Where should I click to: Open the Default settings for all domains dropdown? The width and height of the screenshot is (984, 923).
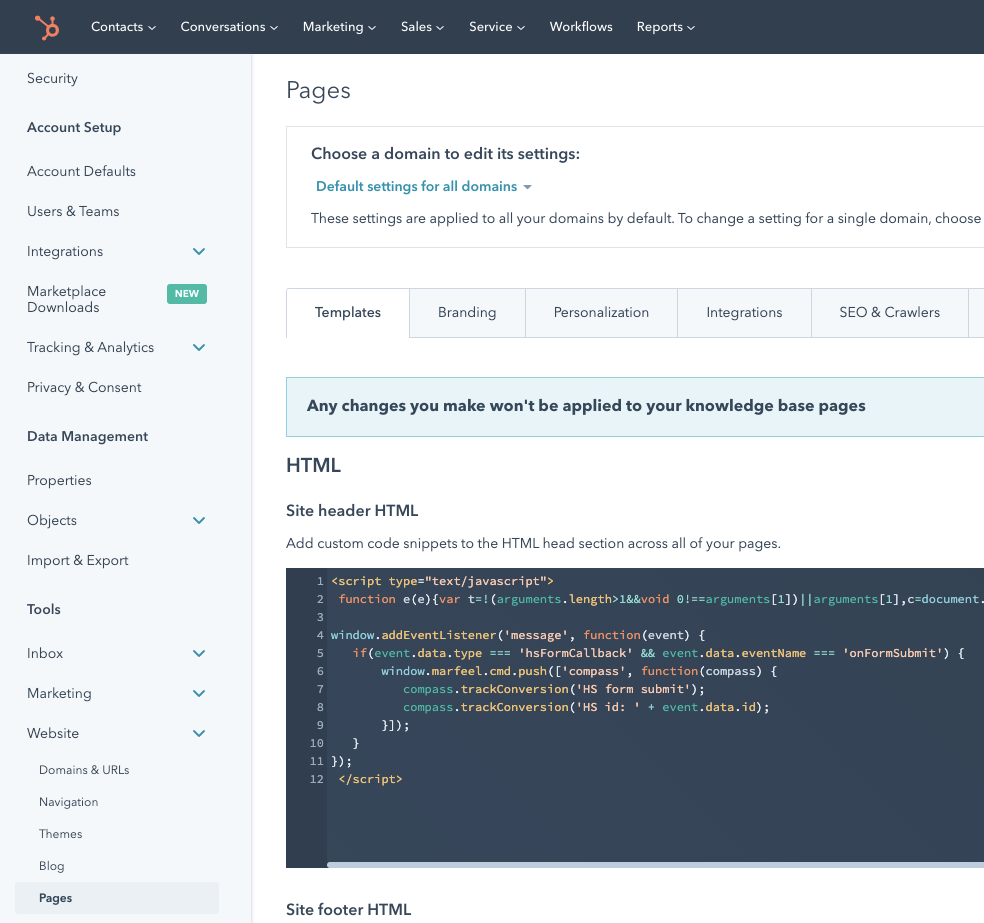tap(424, 186)
